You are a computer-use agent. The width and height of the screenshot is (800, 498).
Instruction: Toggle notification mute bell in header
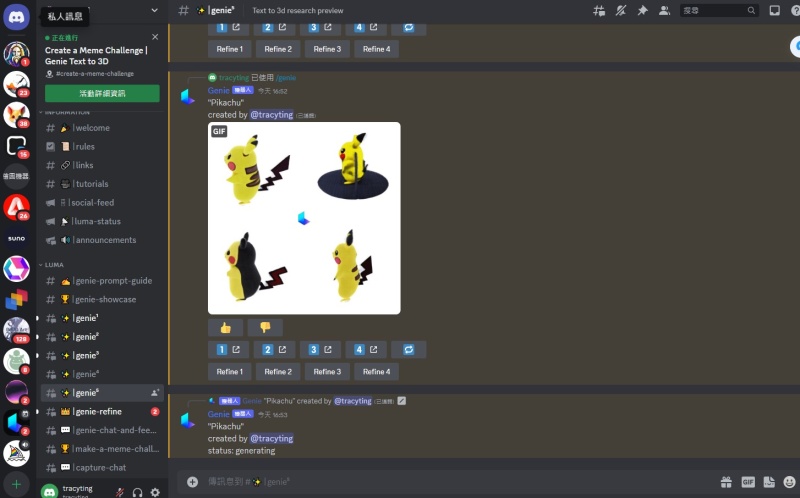(620, 11)
